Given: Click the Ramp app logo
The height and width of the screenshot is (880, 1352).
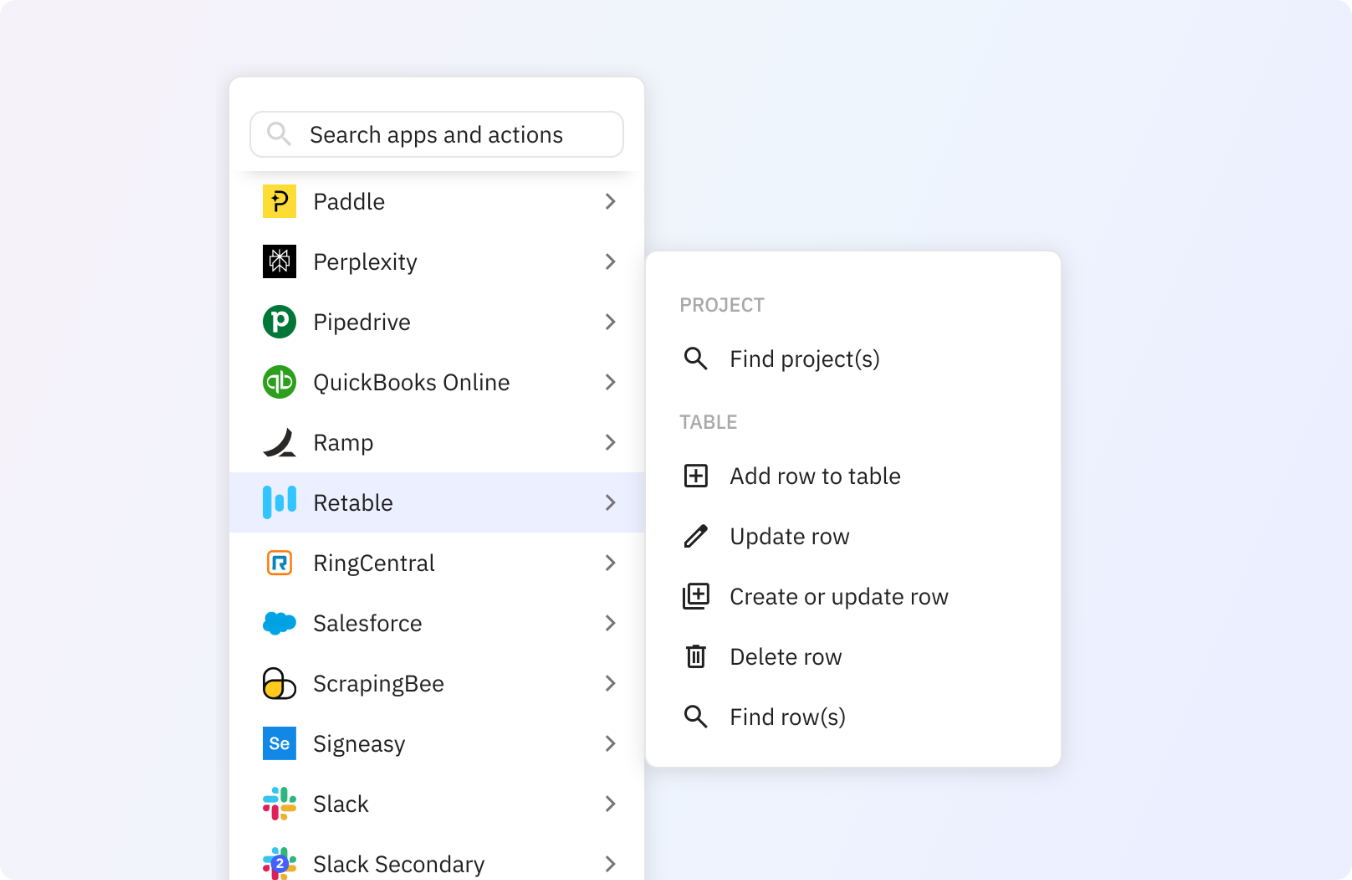Looking at the screenshot, I should [x=279, y=442].
